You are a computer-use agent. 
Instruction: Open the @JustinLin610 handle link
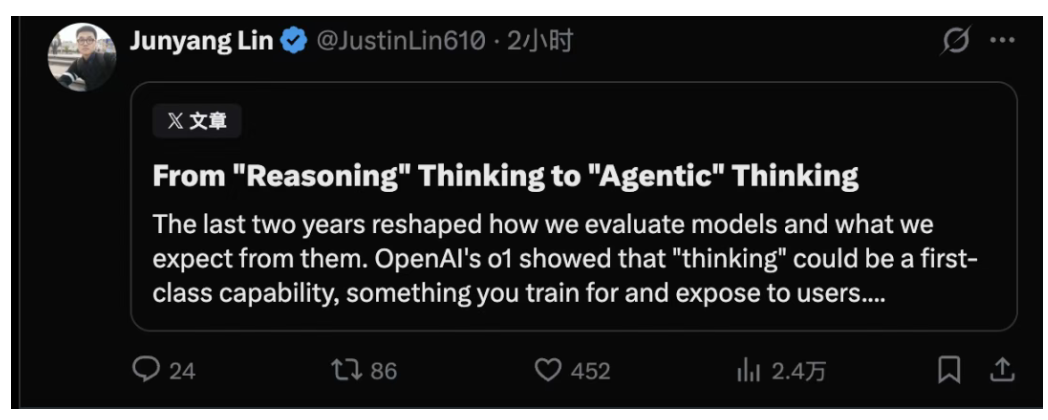(x=400, y=42)
